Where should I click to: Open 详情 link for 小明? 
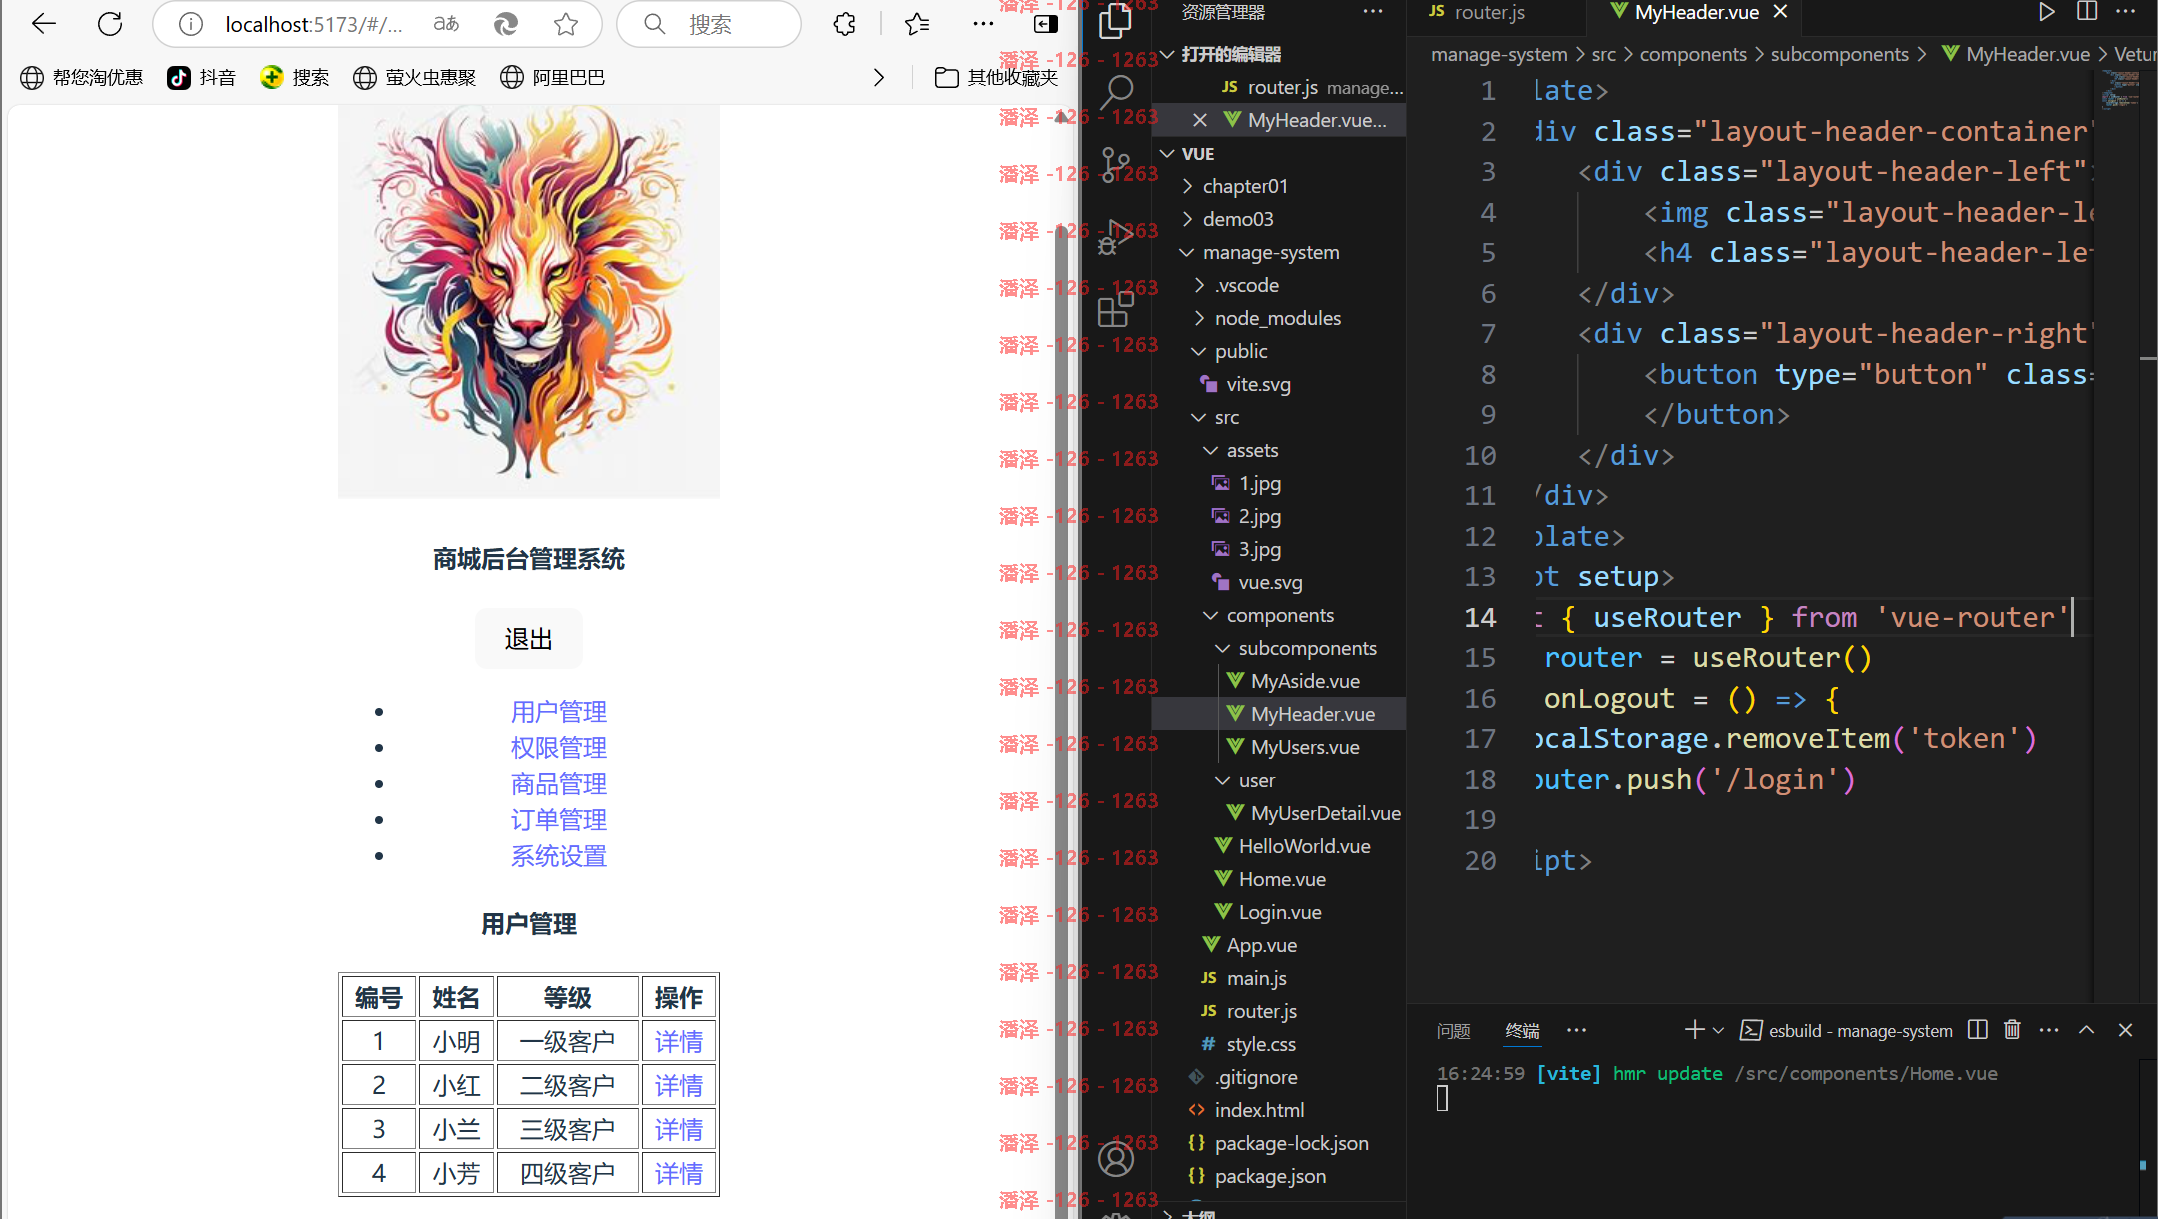(678, 1042)
